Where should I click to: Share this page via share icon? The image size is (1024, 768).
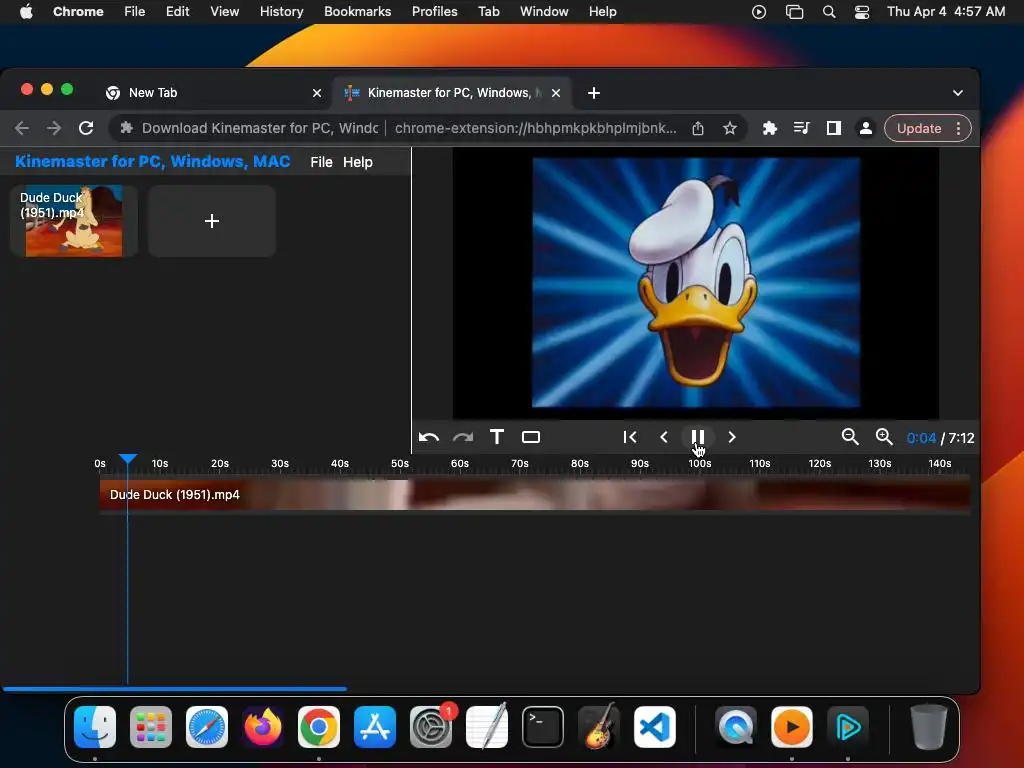698,128
